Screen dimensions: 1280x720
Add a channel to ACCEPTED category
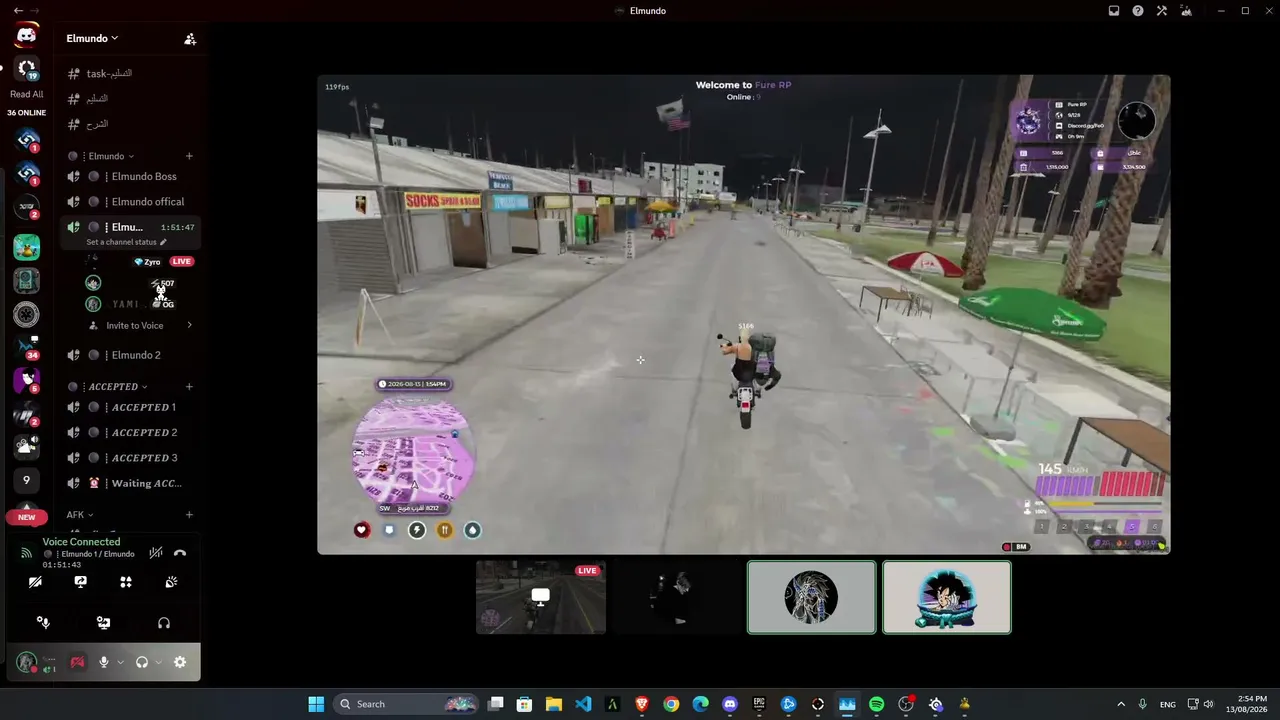tap(189, 387)
